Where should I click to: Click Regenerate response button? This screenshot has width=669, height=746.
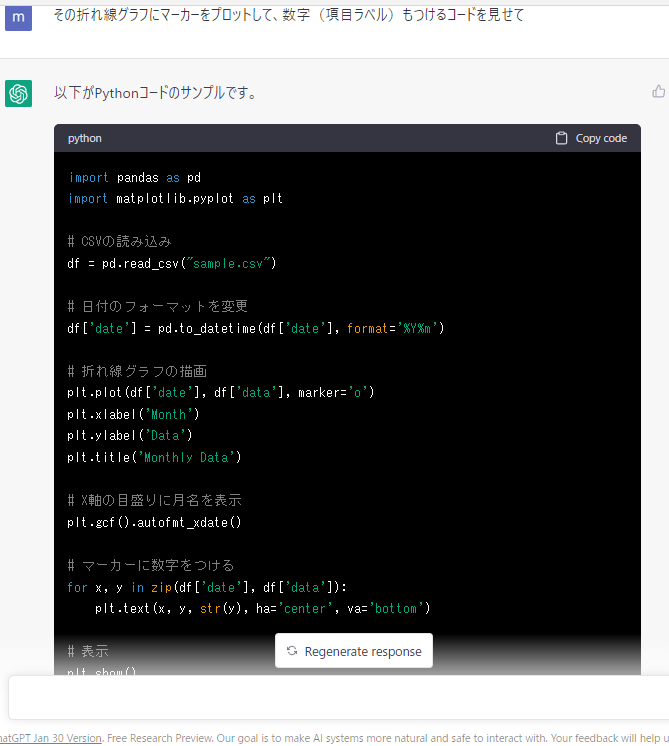tap(354, 650)
